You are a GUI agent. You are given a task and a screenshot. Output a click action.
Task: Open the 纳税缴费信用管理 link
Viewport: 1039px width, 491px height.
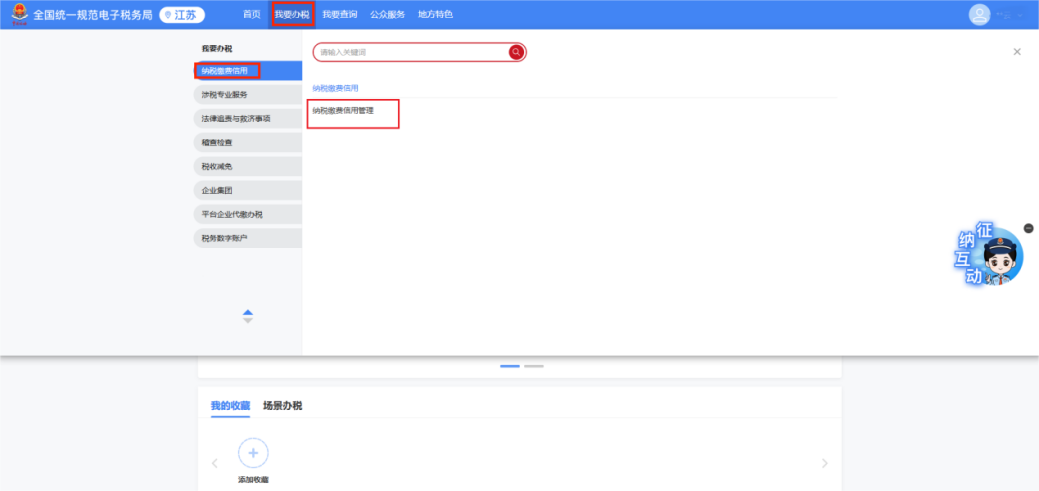pos(343,111)
